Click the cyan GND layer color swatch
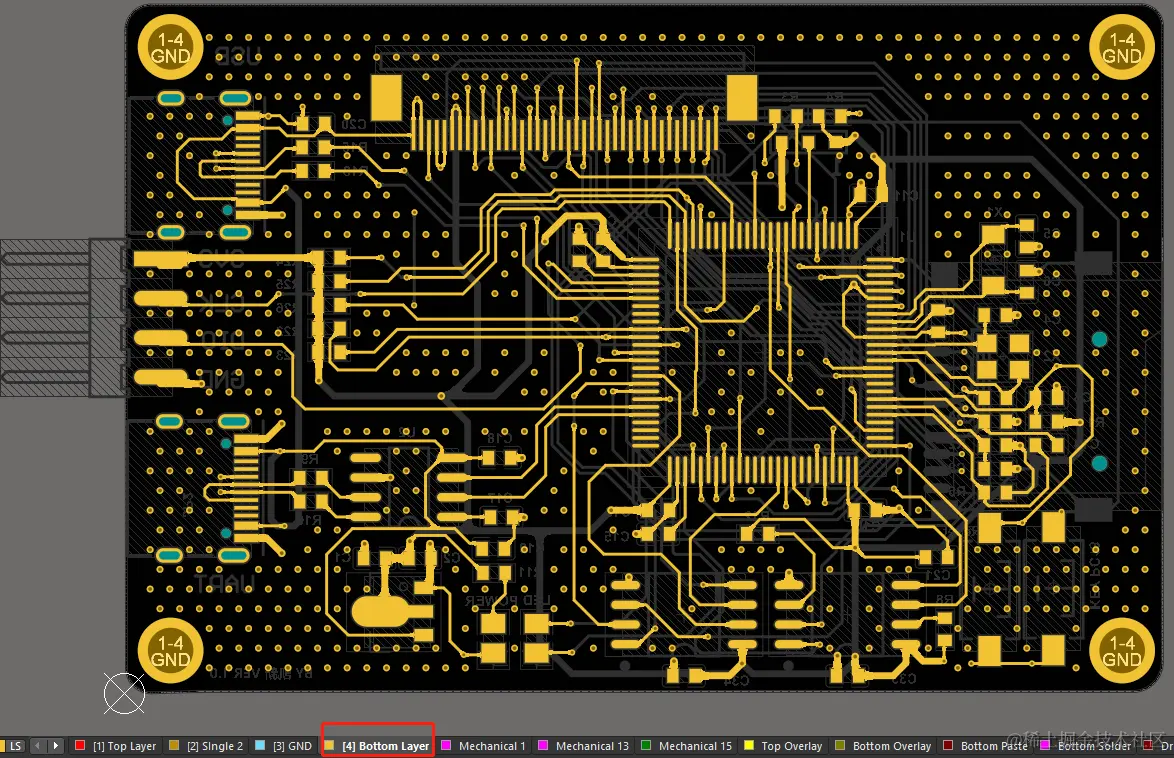The image size is (1174, 758). [x=260, y=745]
